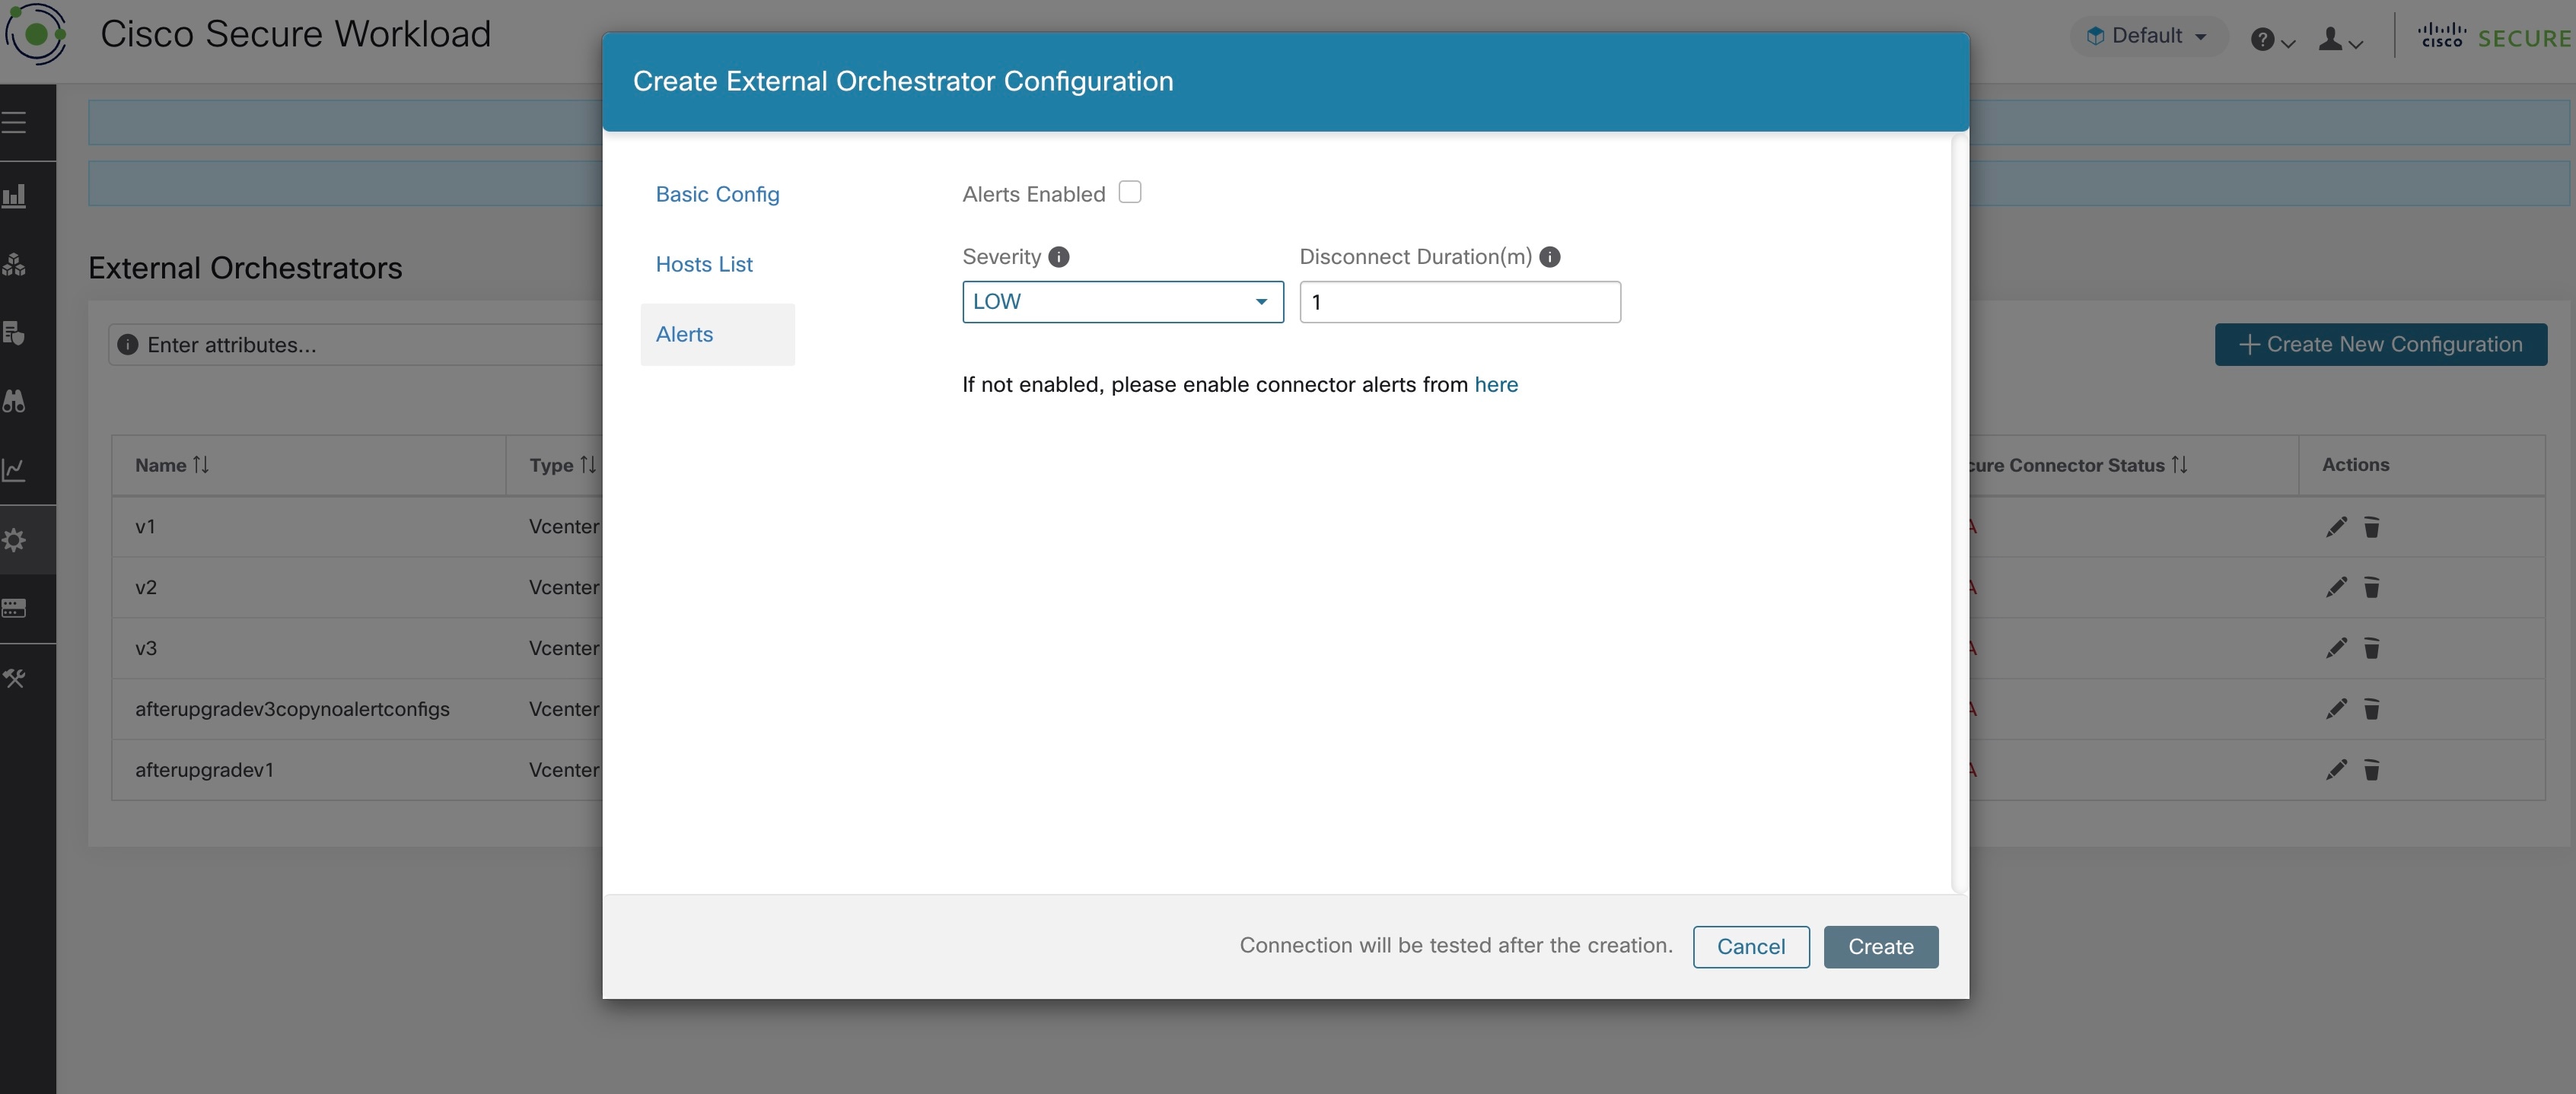Click the dialog title Create External Orchestrator Configuration

(903, 81)
